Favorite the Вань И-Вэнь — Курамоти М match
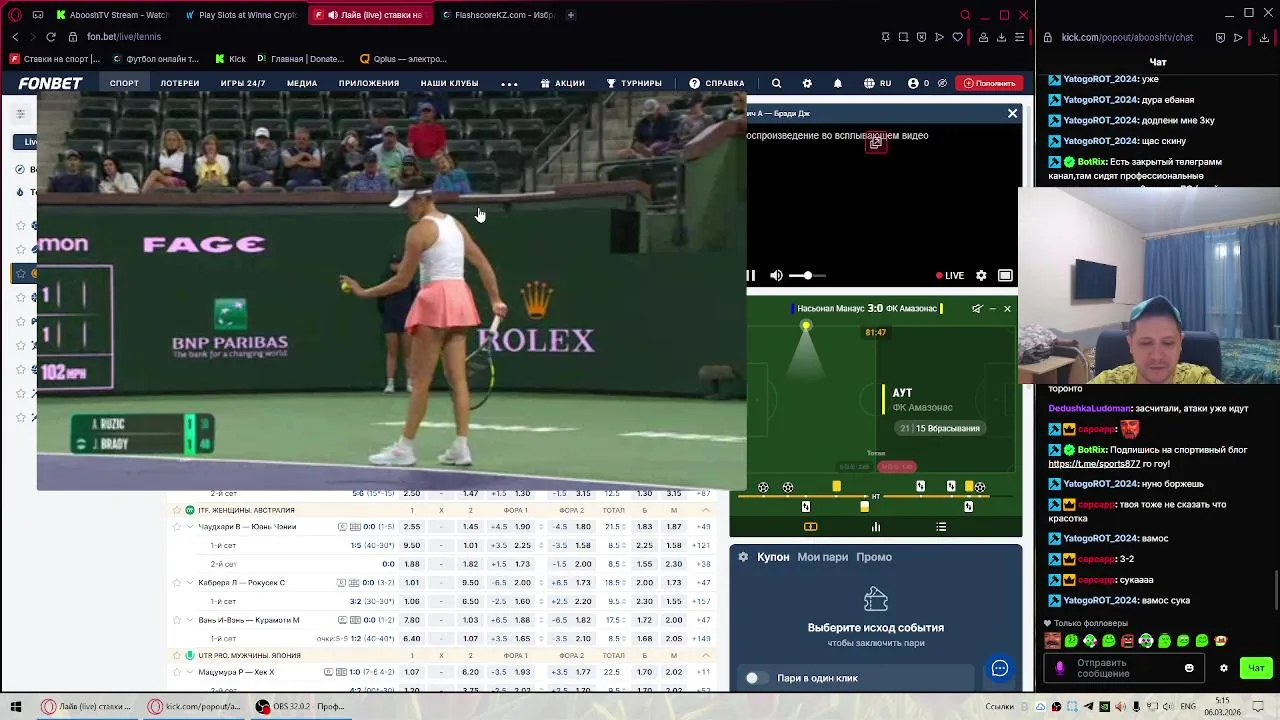 (x=177, y=620)
